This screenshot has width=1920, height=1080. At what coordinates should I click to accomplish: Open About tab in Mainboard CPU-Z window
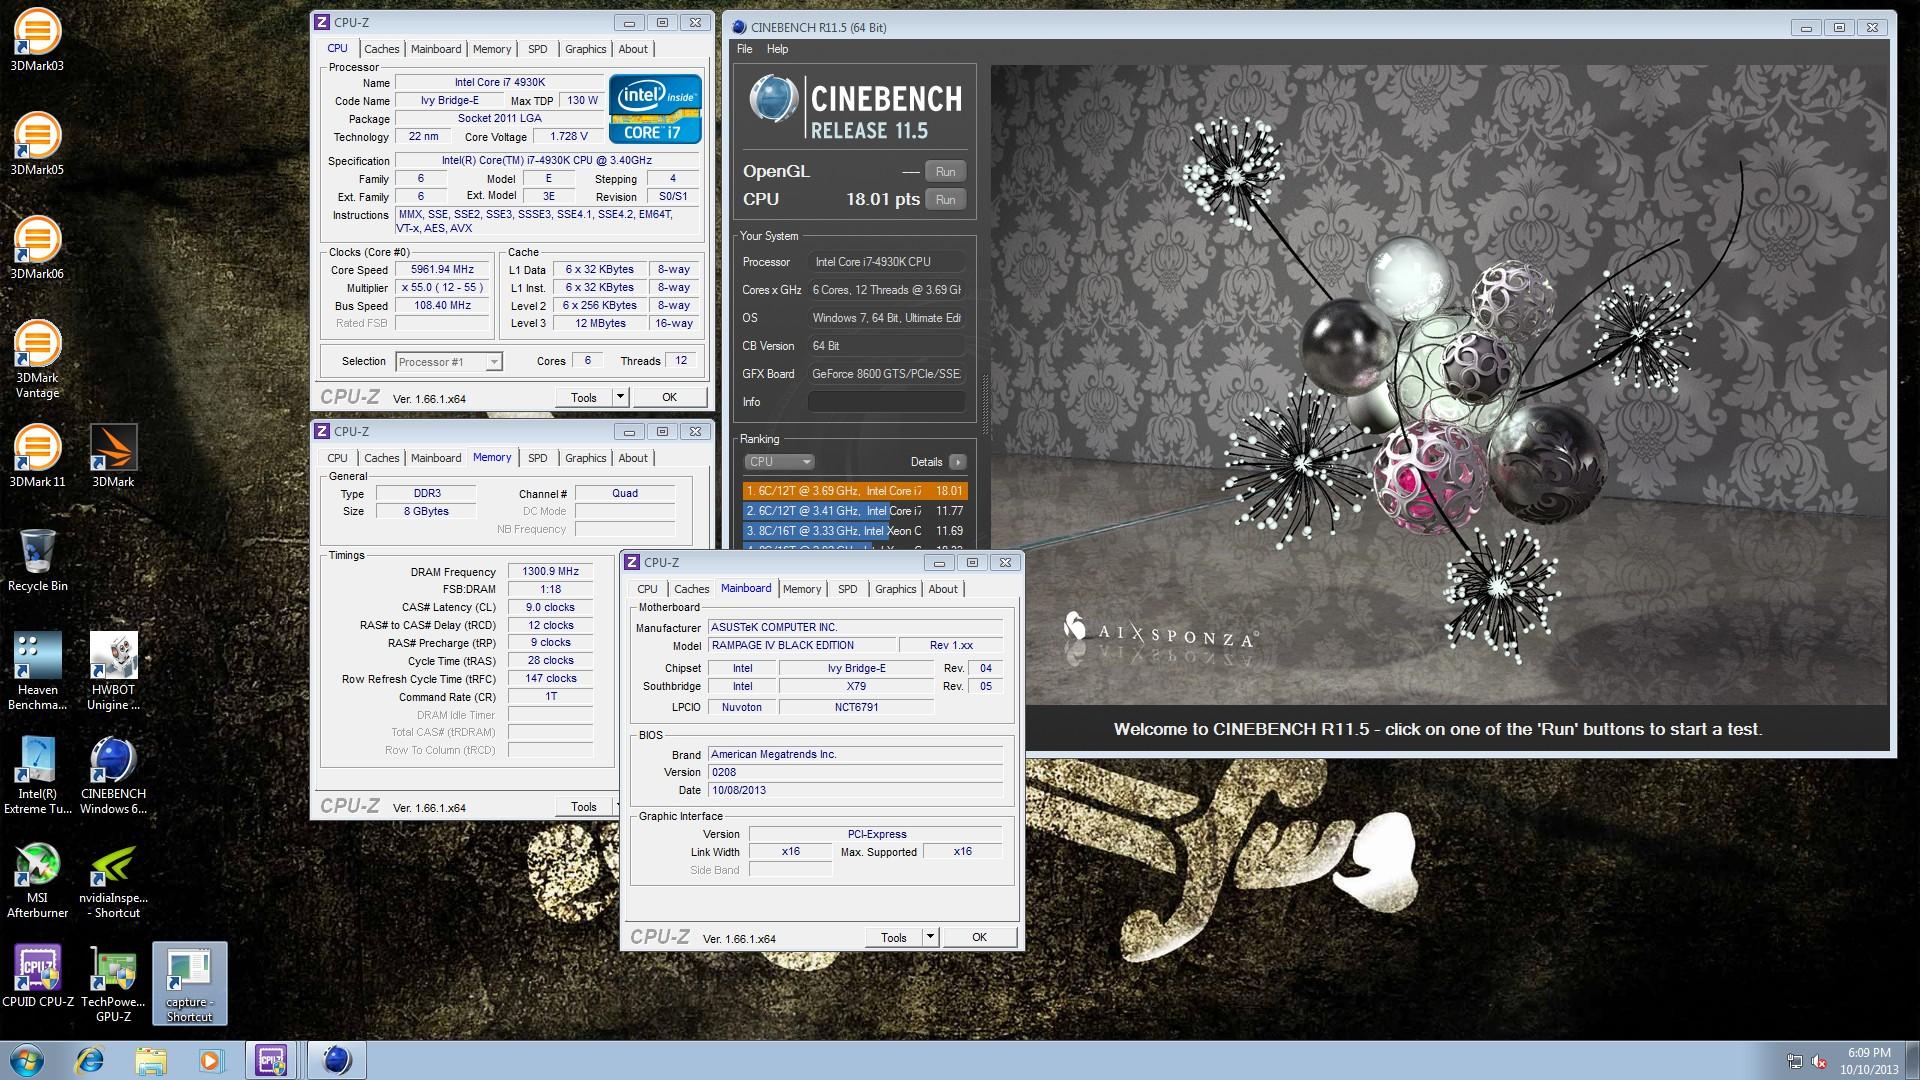pos(943,589)
